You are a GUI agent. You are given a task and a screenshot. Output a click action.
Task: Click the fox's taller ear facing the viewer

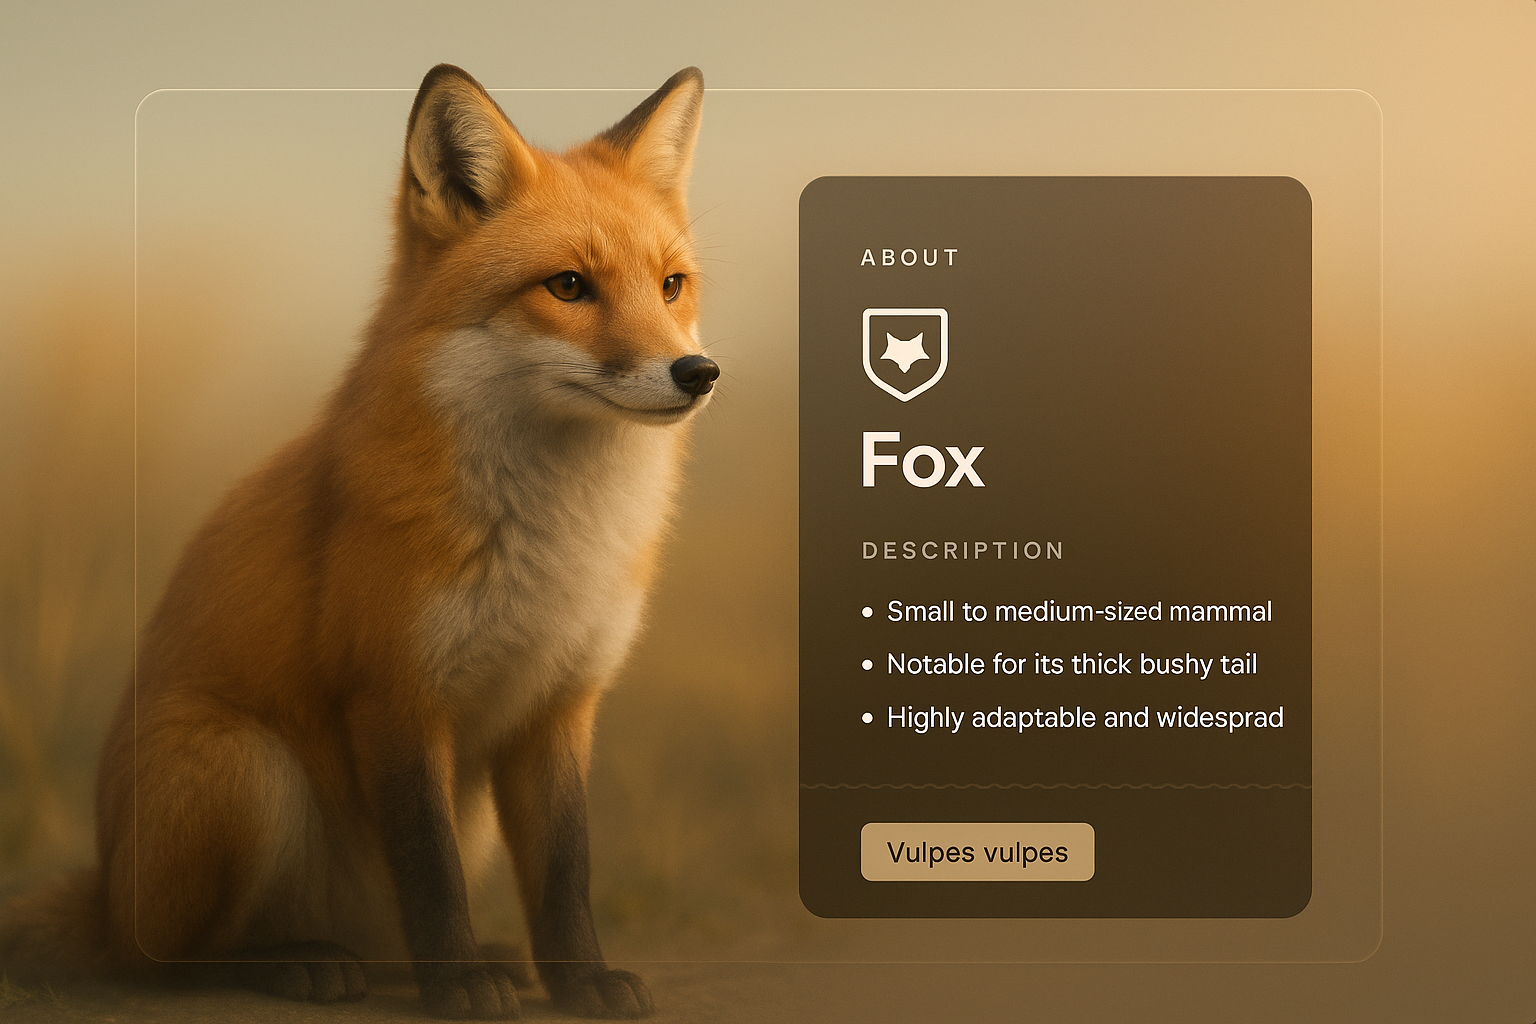(x=457, y=150)
